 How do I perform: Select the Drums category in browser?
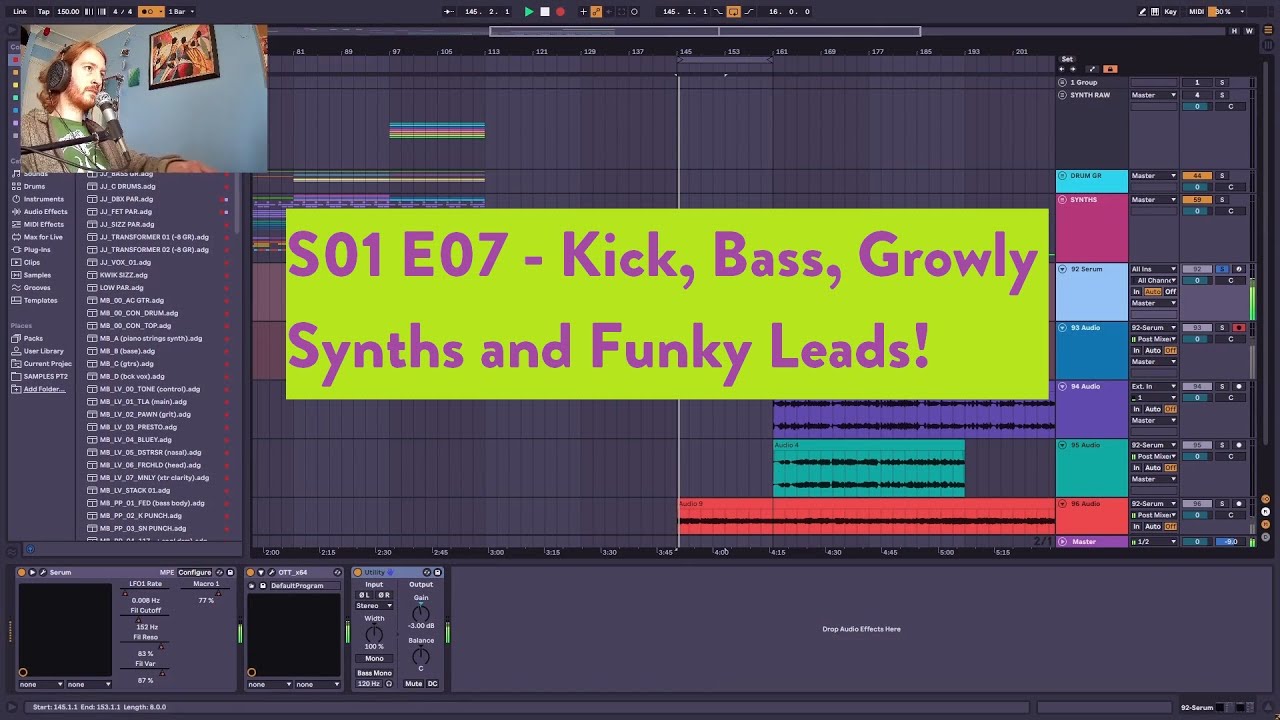pyautogui.click(x=35, y=186)
